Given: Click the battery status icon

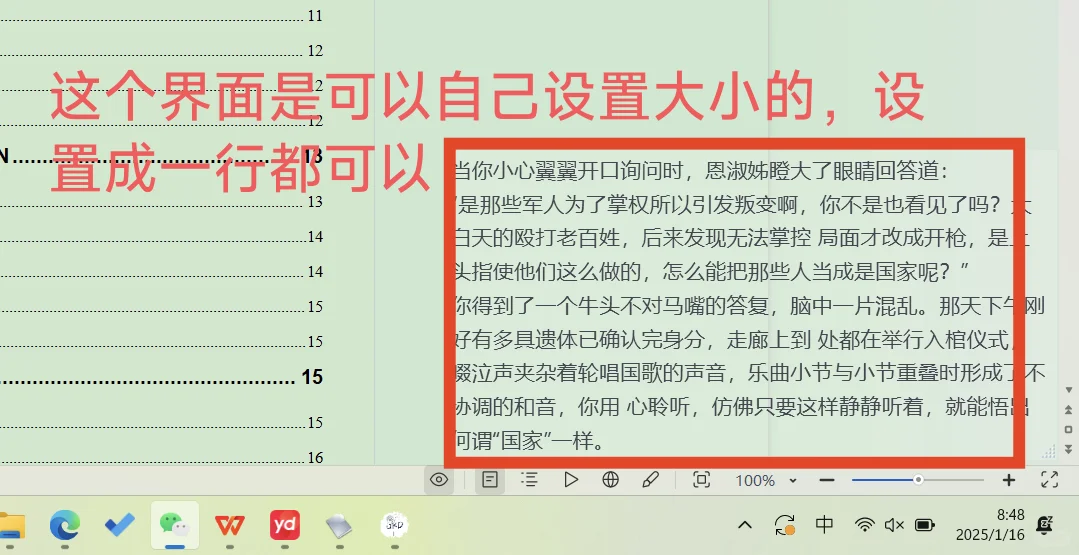Looking at the screenshot, I should pos(924,525).
